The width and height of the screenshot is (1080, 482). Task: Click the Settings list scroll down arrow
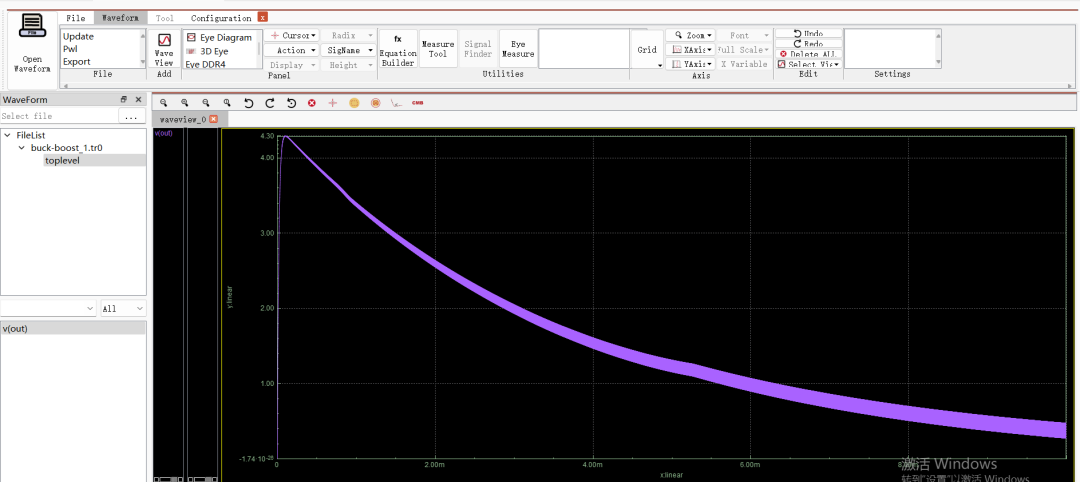point(937,63)
